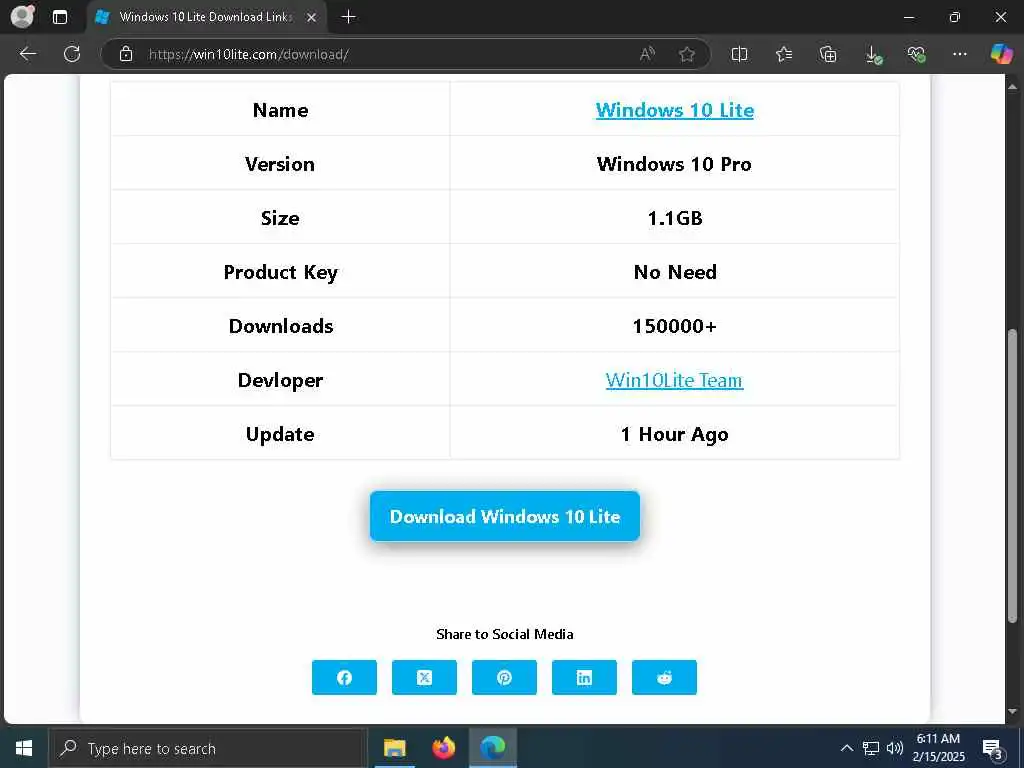The image size is (1024, 768).
Task: View site information lock icon
Action: point(126,54)
